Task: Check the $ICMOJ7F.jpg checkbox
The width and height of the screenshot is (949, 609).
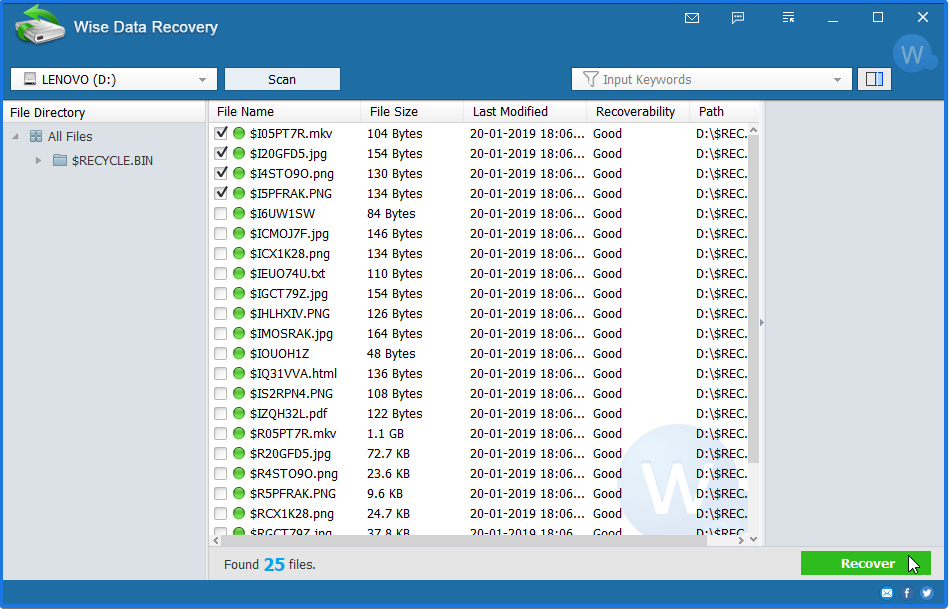Action: 221,233
